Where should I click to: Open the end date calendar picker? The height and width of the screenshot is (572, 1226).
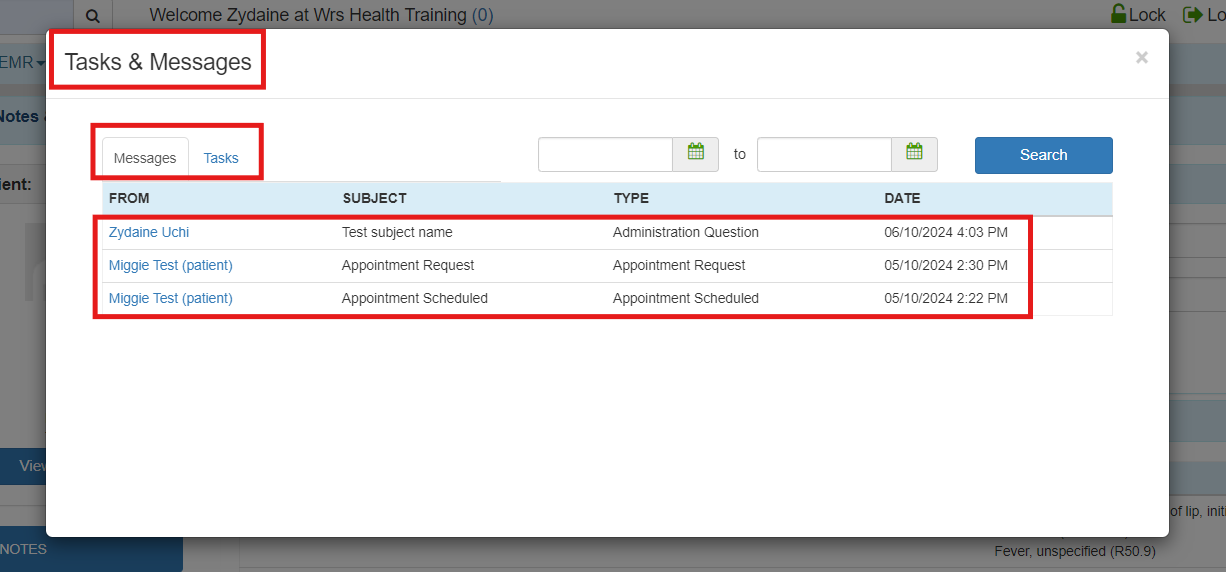(x=914, y=154)
